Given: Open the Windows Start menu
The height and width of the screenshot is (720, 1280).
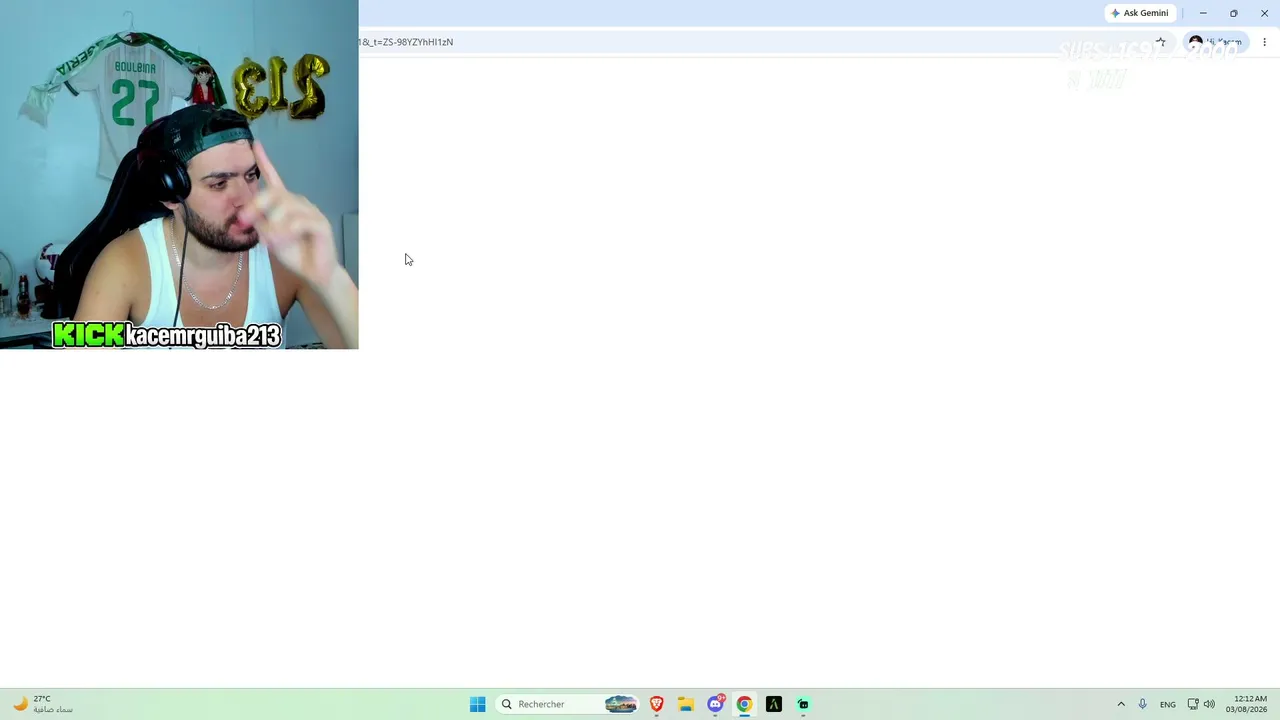Looking at the screenshot, I should (477, 704).
